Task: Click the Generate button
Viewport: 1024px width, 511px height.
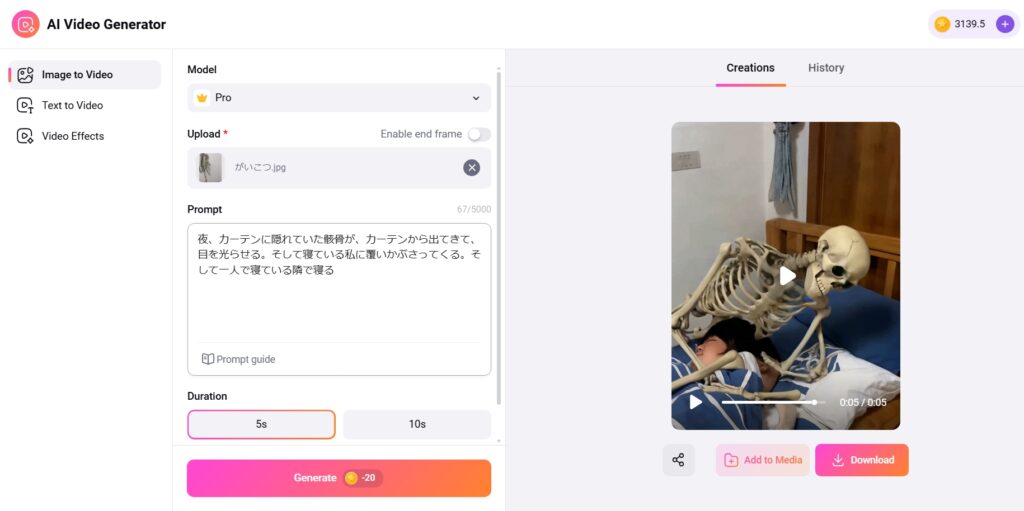Action: pos(339,478)
